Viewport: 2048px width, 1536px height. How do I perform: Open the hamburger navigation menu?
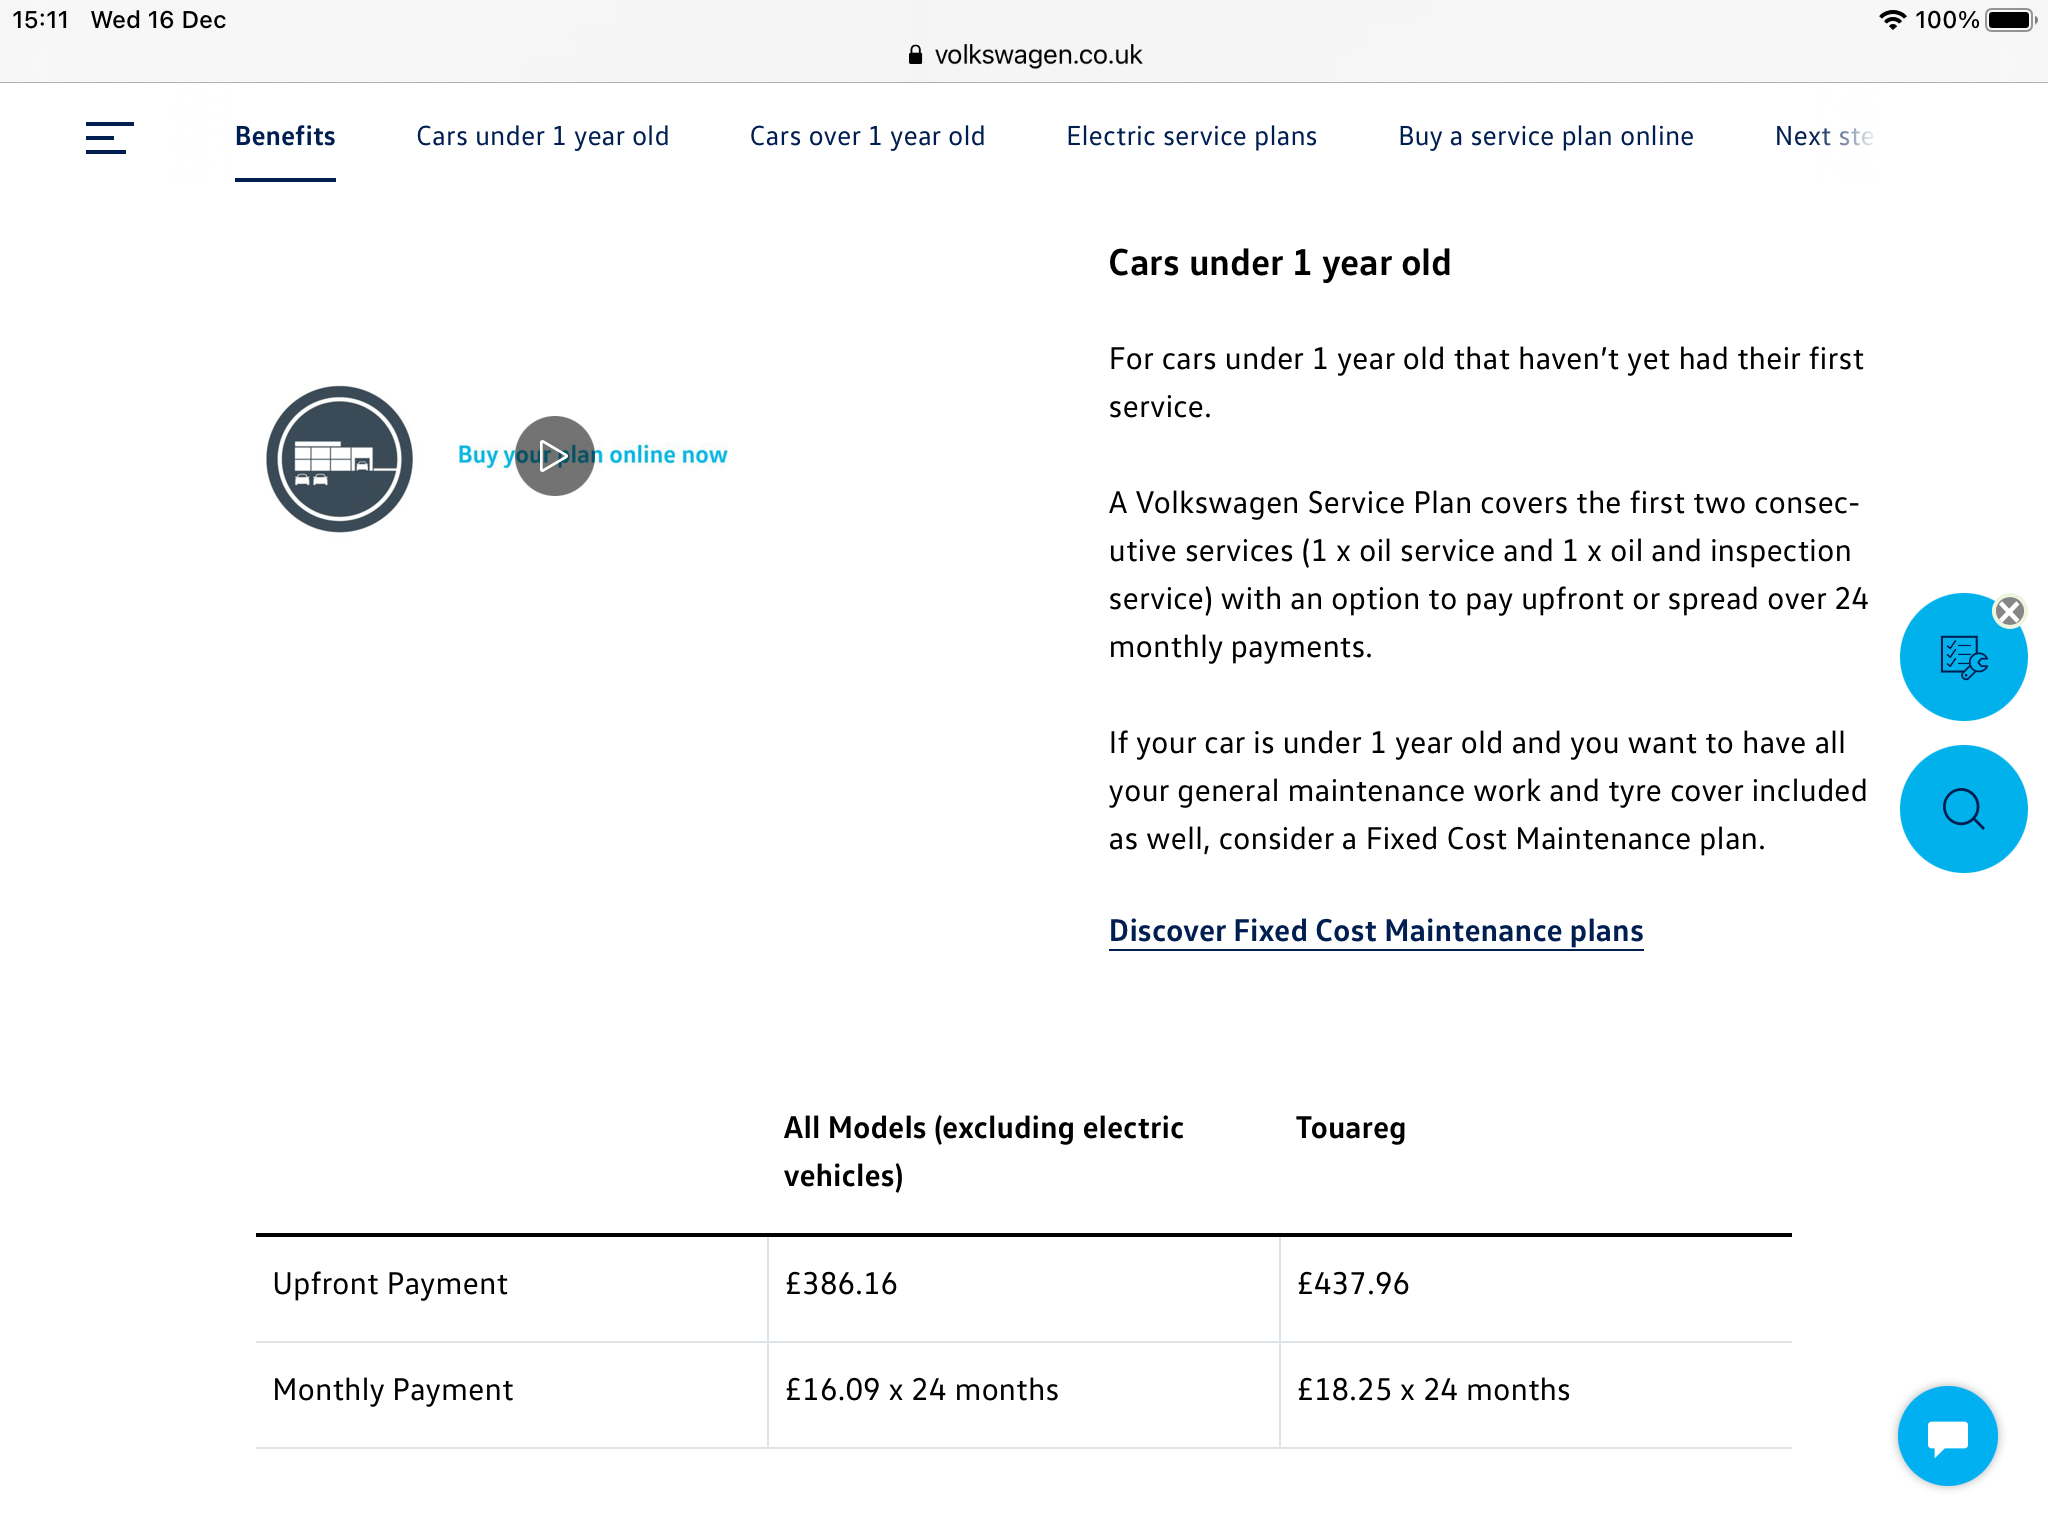click(109, 137)
